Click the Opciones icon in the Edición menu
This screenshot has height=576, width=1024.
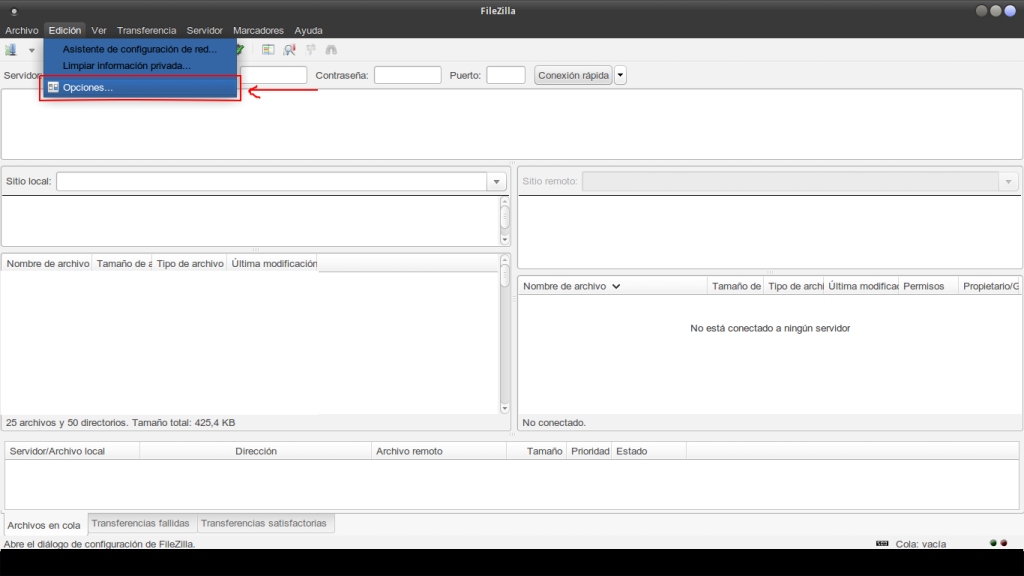(52, 88)
